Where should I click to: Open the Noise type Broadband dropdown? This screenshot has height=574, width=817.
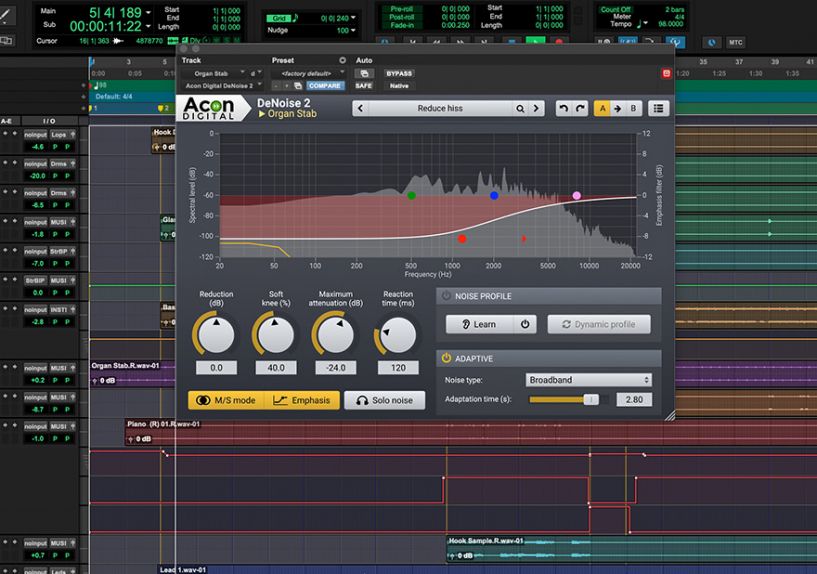[x=588, y=380]
